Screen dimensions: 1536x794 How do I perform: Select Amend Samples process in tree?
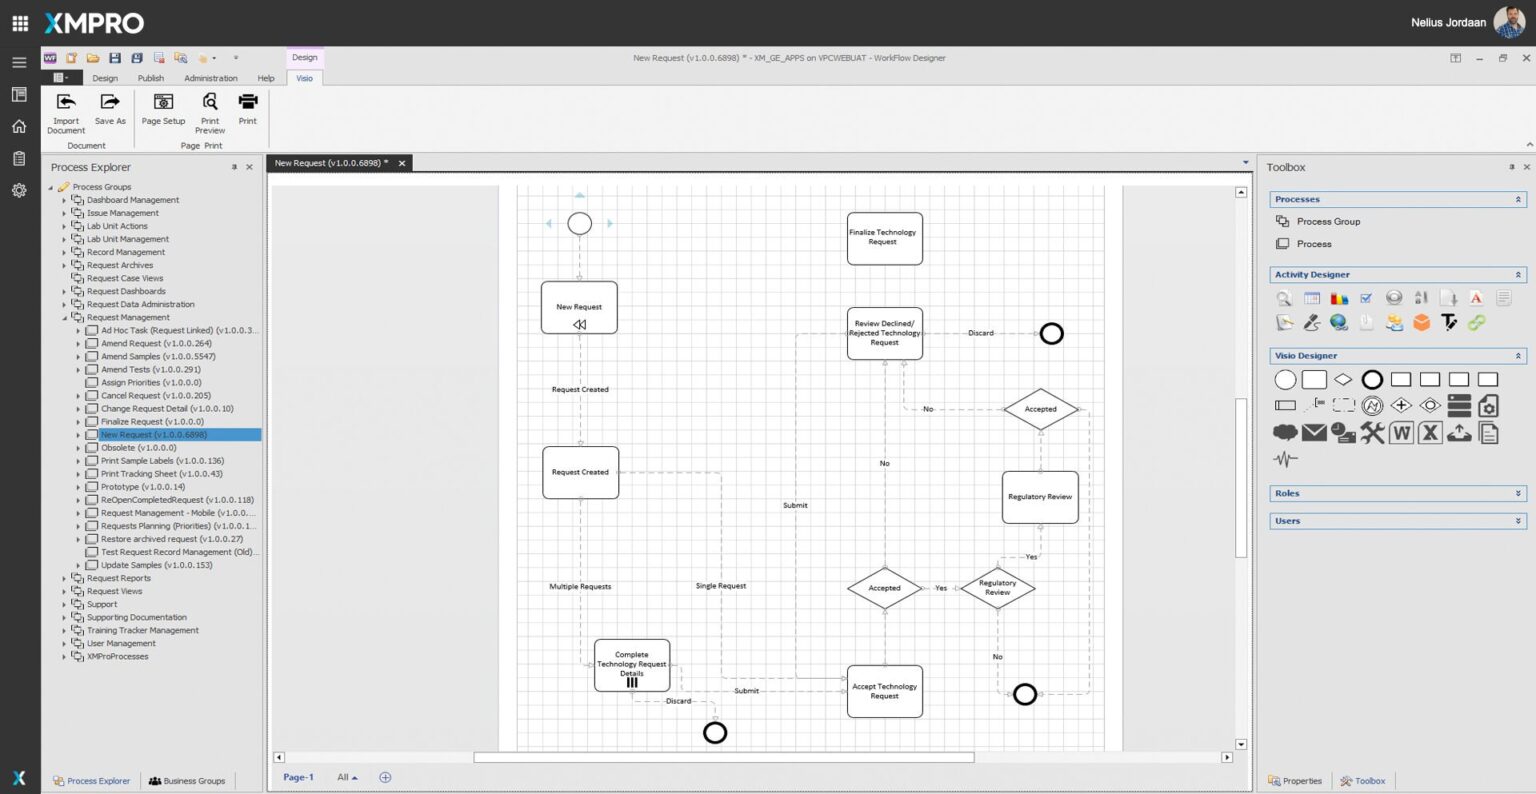(x=157, y=356)
